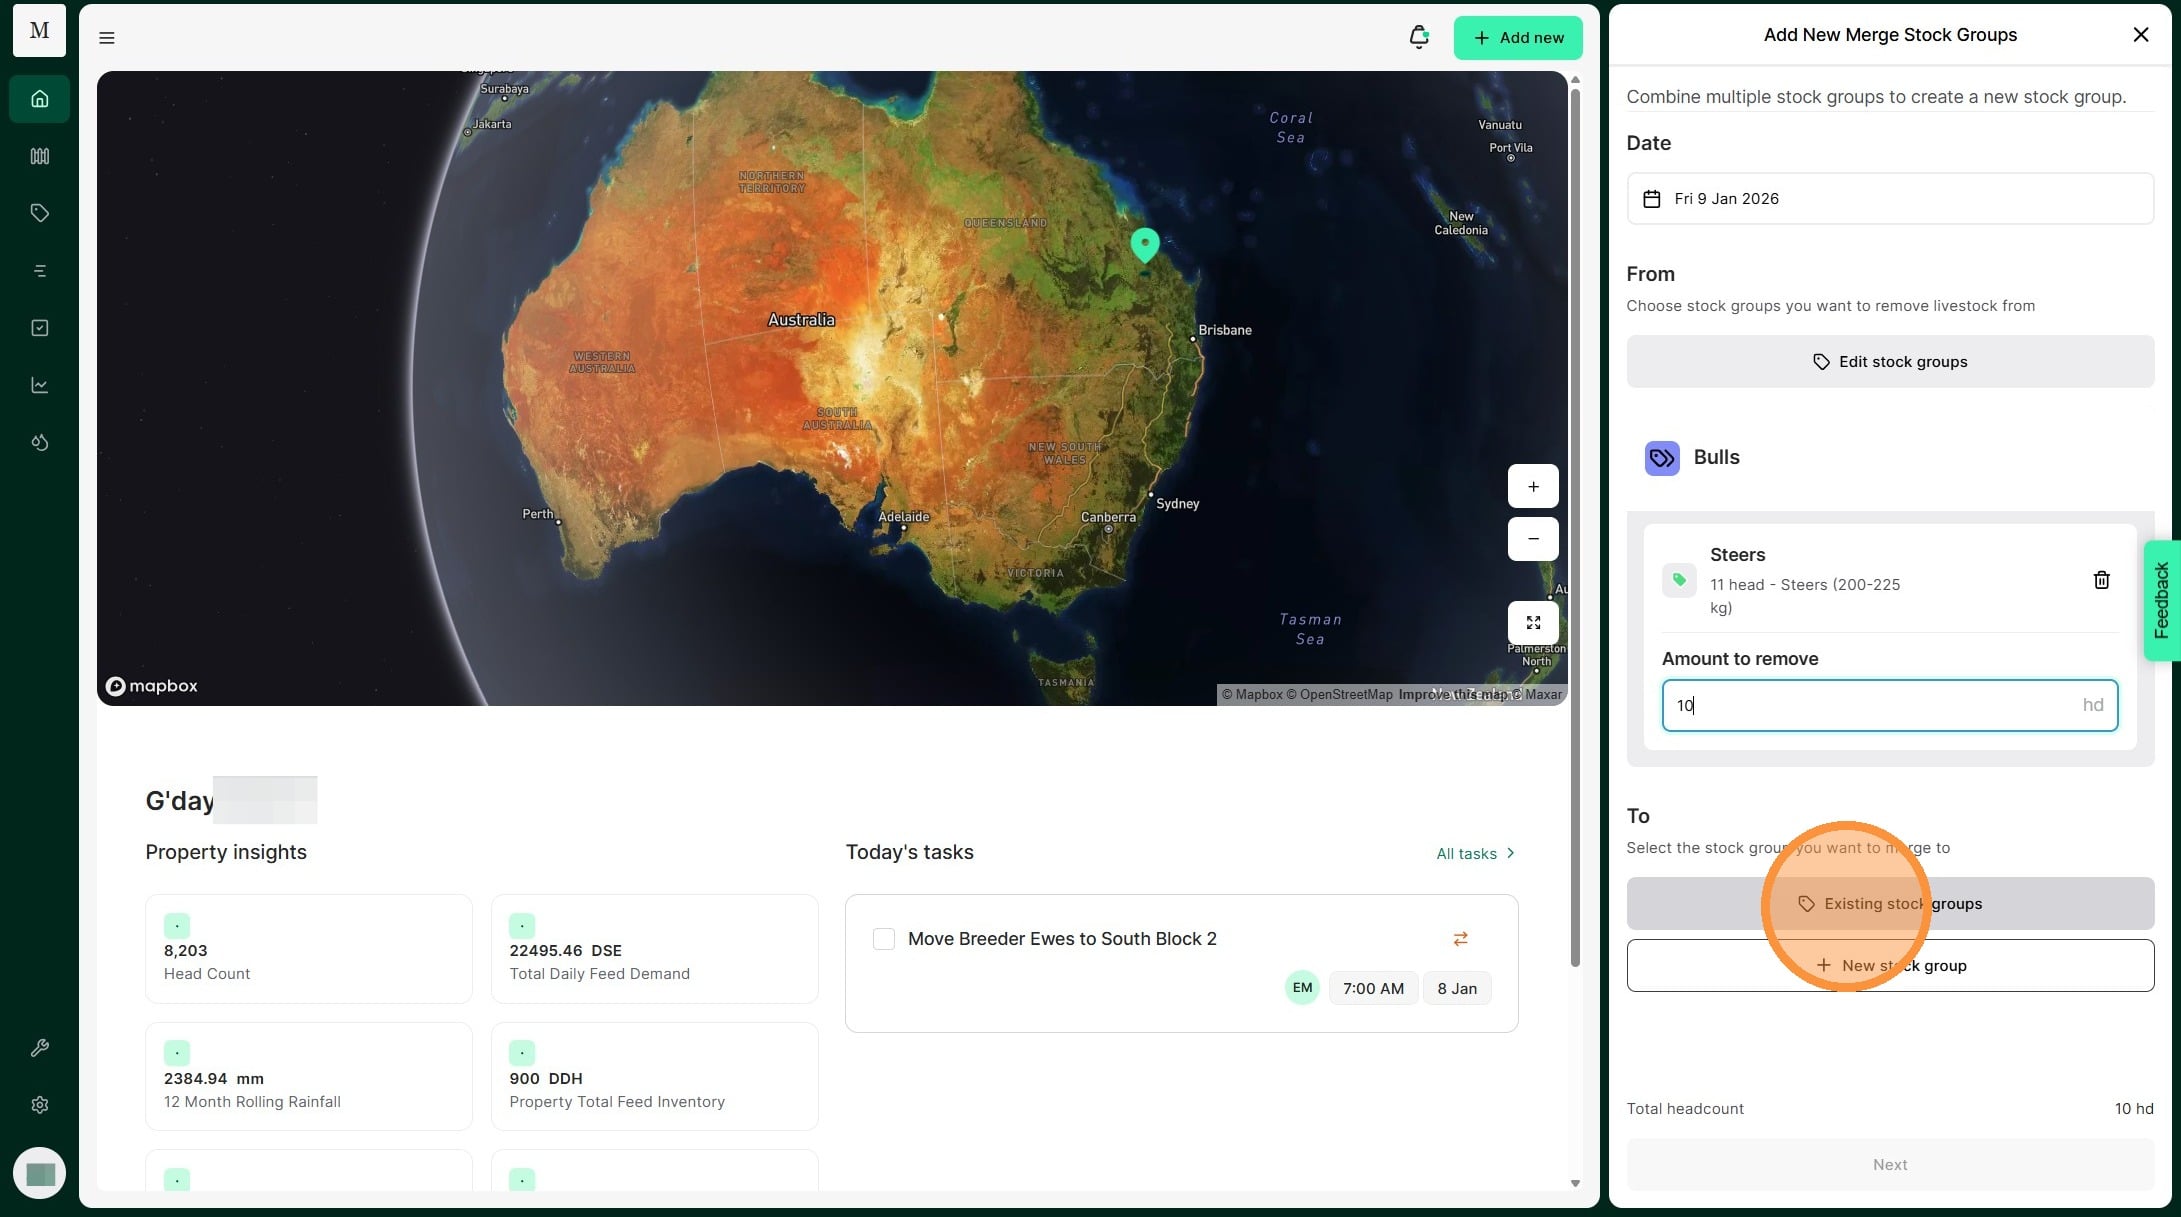The height and width of the screenshot is (1217, 2181).
Task: Select Existing stock groups option
Action: tap(1889, 904)
